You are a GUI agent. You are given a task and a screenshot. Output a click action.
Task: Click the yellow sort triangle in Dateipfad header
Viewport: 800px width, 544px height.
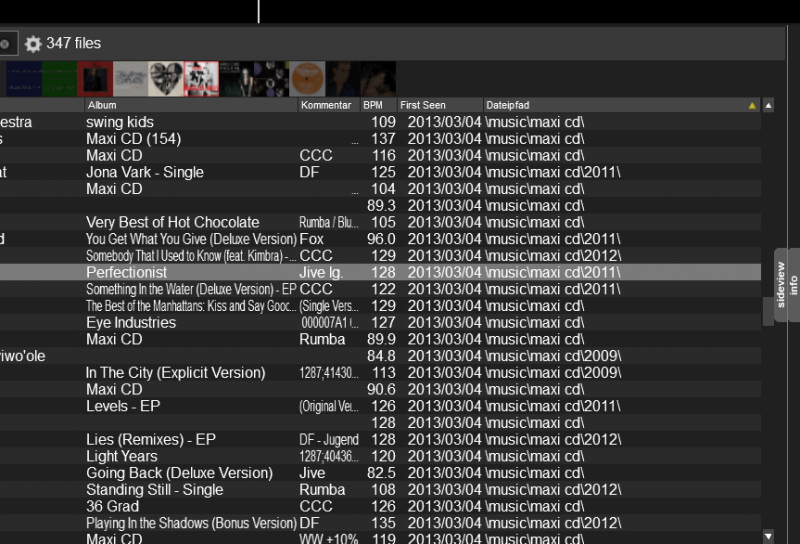coord(752,106)
